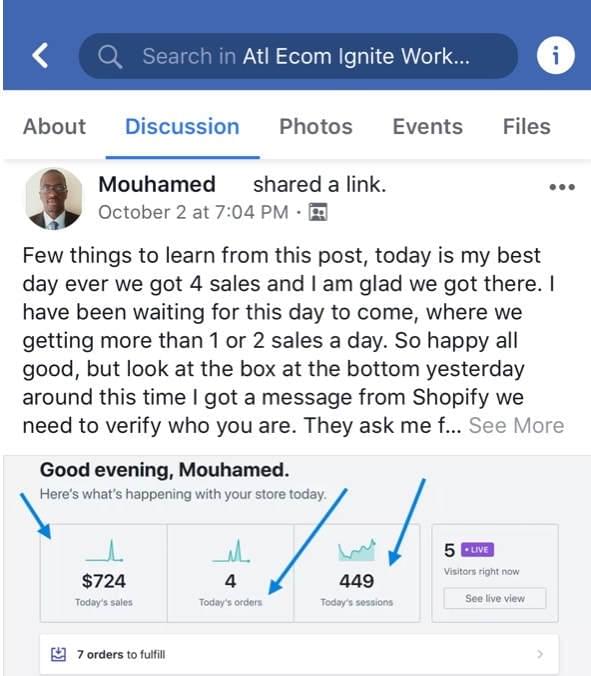Click the search magnifier icon
This screenshot has width=591, height=676.
click(110, 56)
